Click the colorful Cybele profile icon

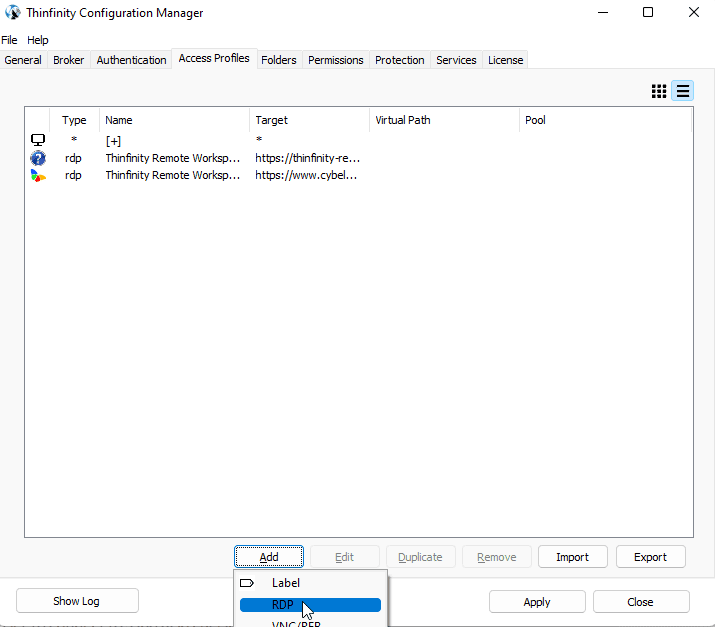pyautogui.click(x=38, y=175)
